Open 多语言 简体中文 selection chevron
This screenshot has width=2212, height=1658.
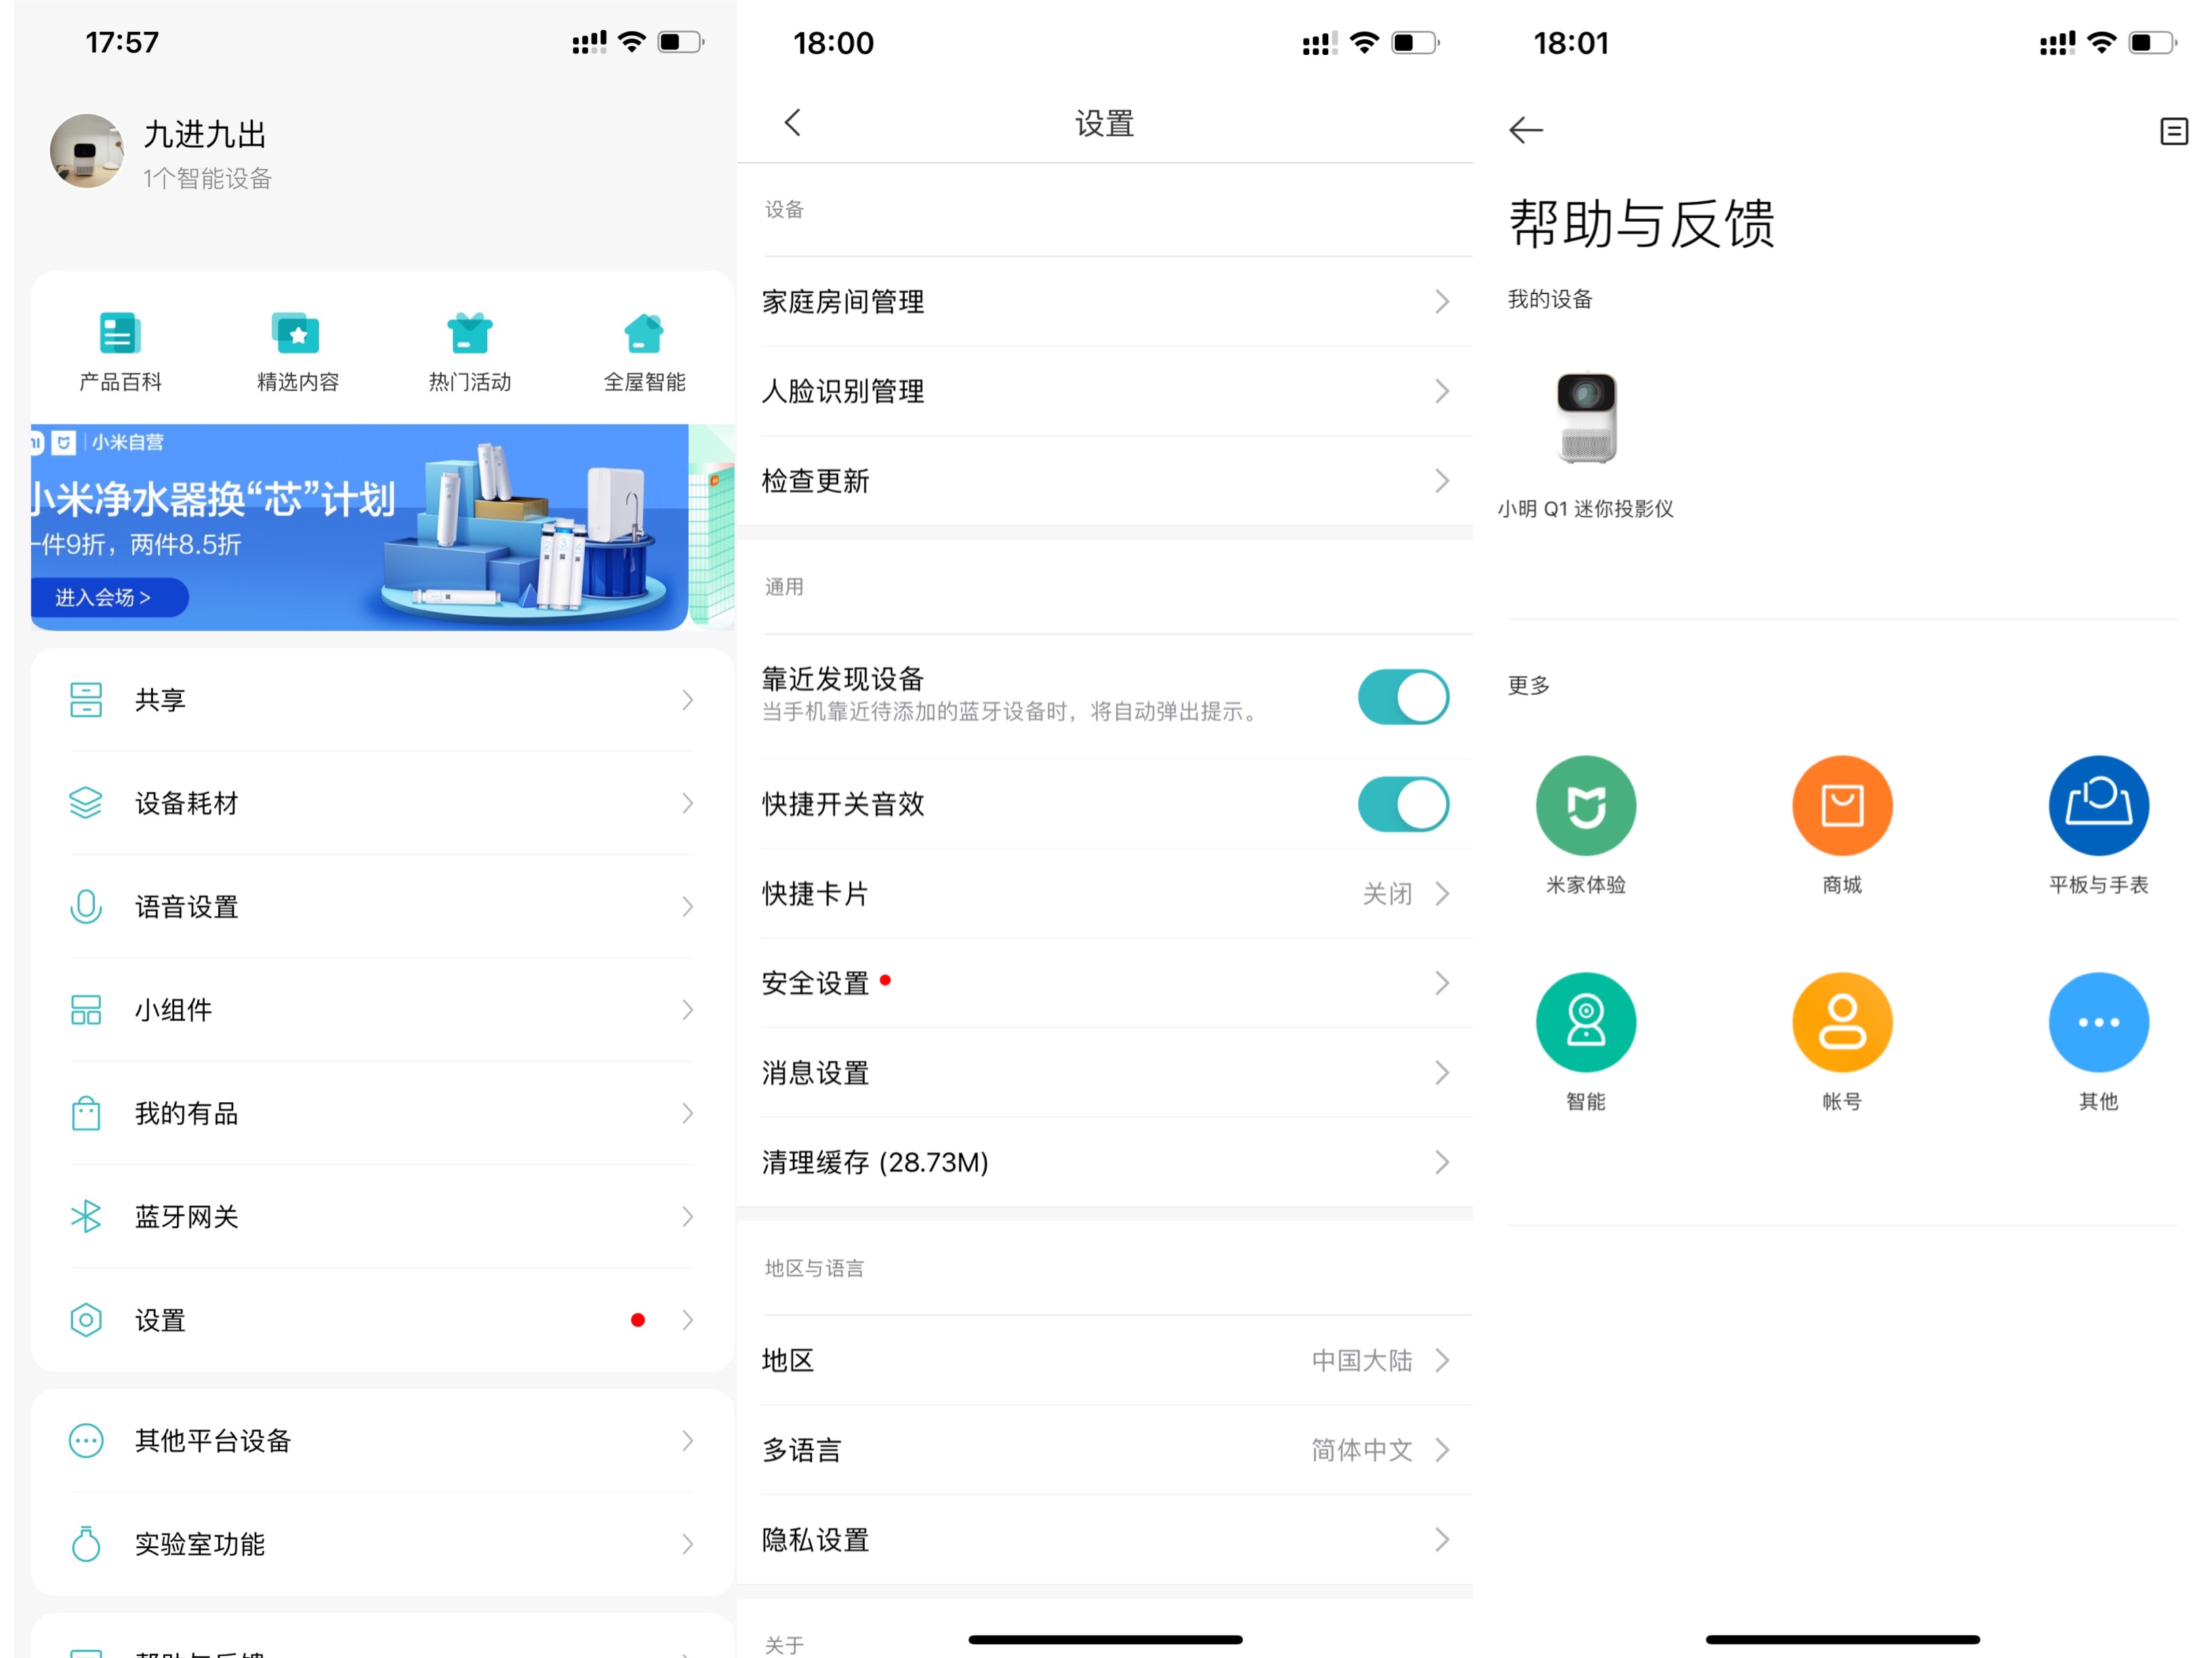(x=1442, y=1450)
